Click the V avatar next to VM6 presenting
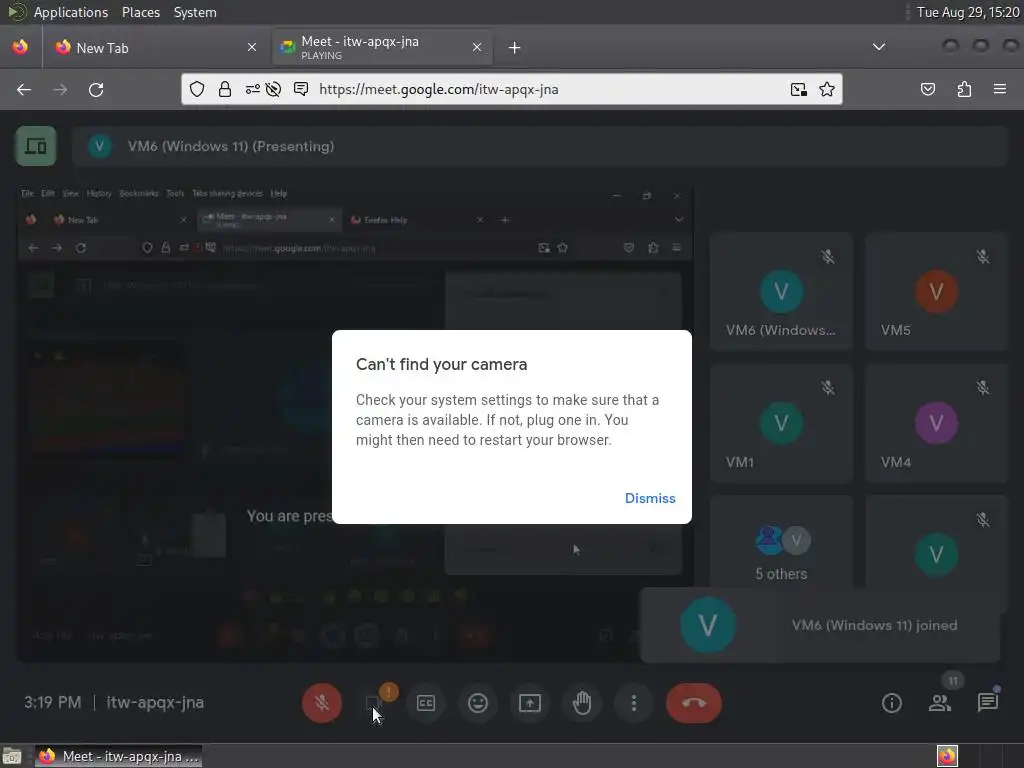The height and width of the screenshot is (768, 1024). (99, 146)
